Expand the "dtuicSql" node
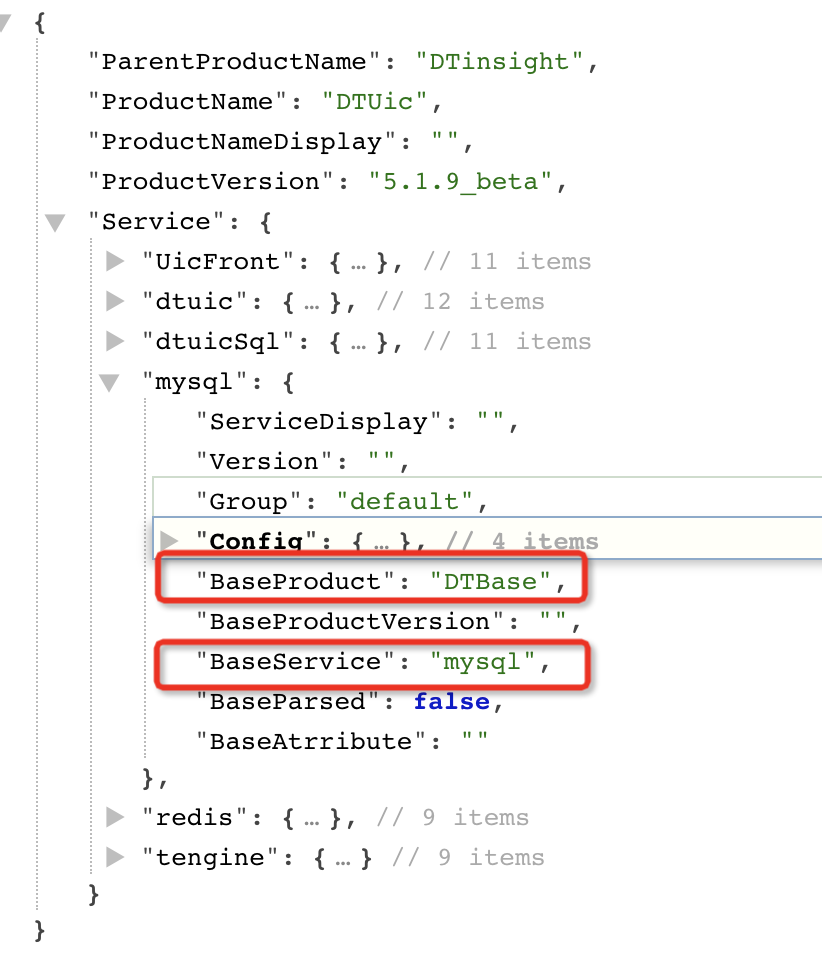 point(115,342)
